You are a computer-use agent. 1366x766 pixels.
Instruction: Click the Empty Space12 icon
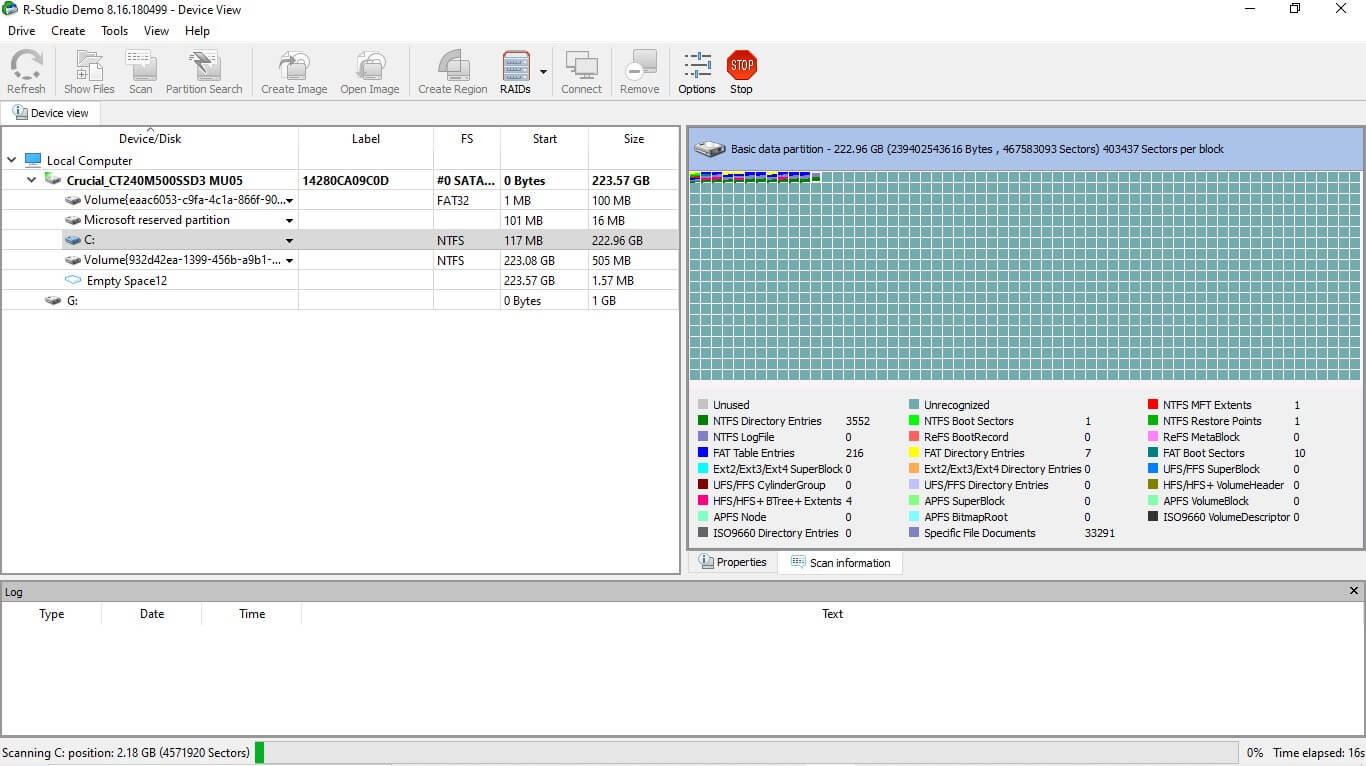coord(73,280)
